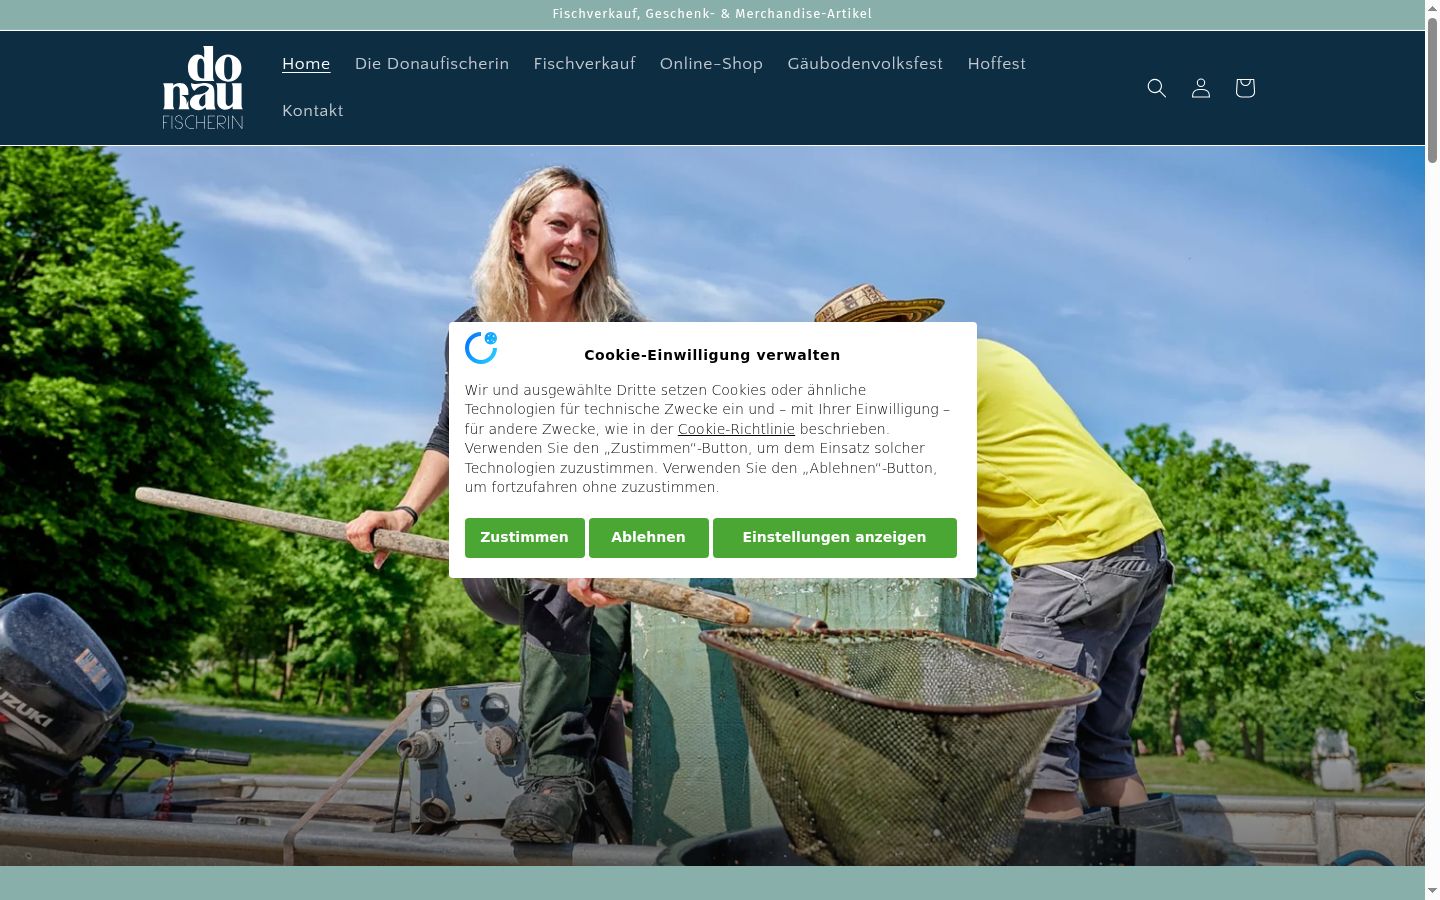Click the announcement bar text 'Fischverkauf, Geschenk- & Merchandise-Artikel'
Viewport: 1440px width, 900px height.
click(x=712, y=14)
